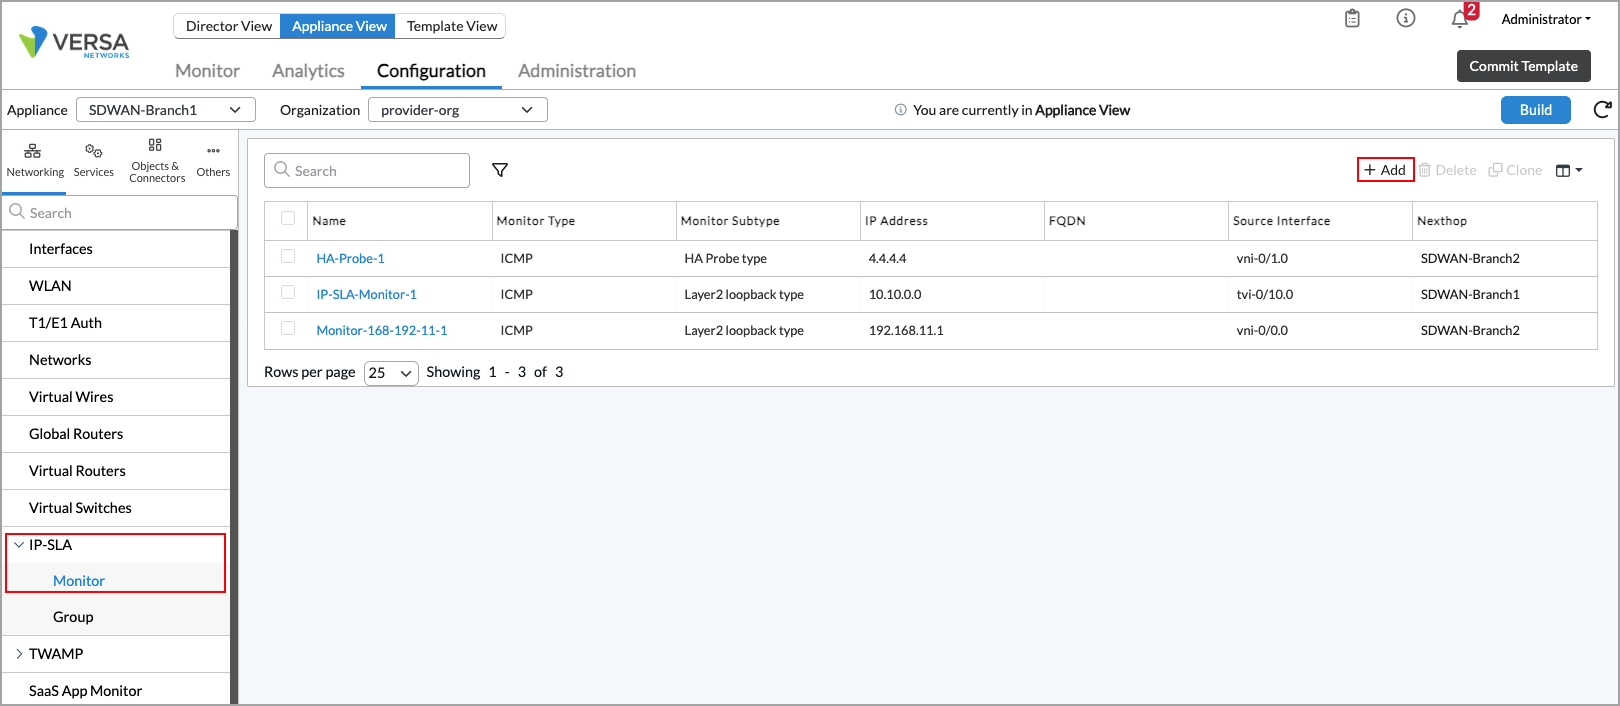Image resolution: width=1620 pixels, height=706 pixels.
Task: Open the Administrator user menu
Action: click(x=1546, y=19)
